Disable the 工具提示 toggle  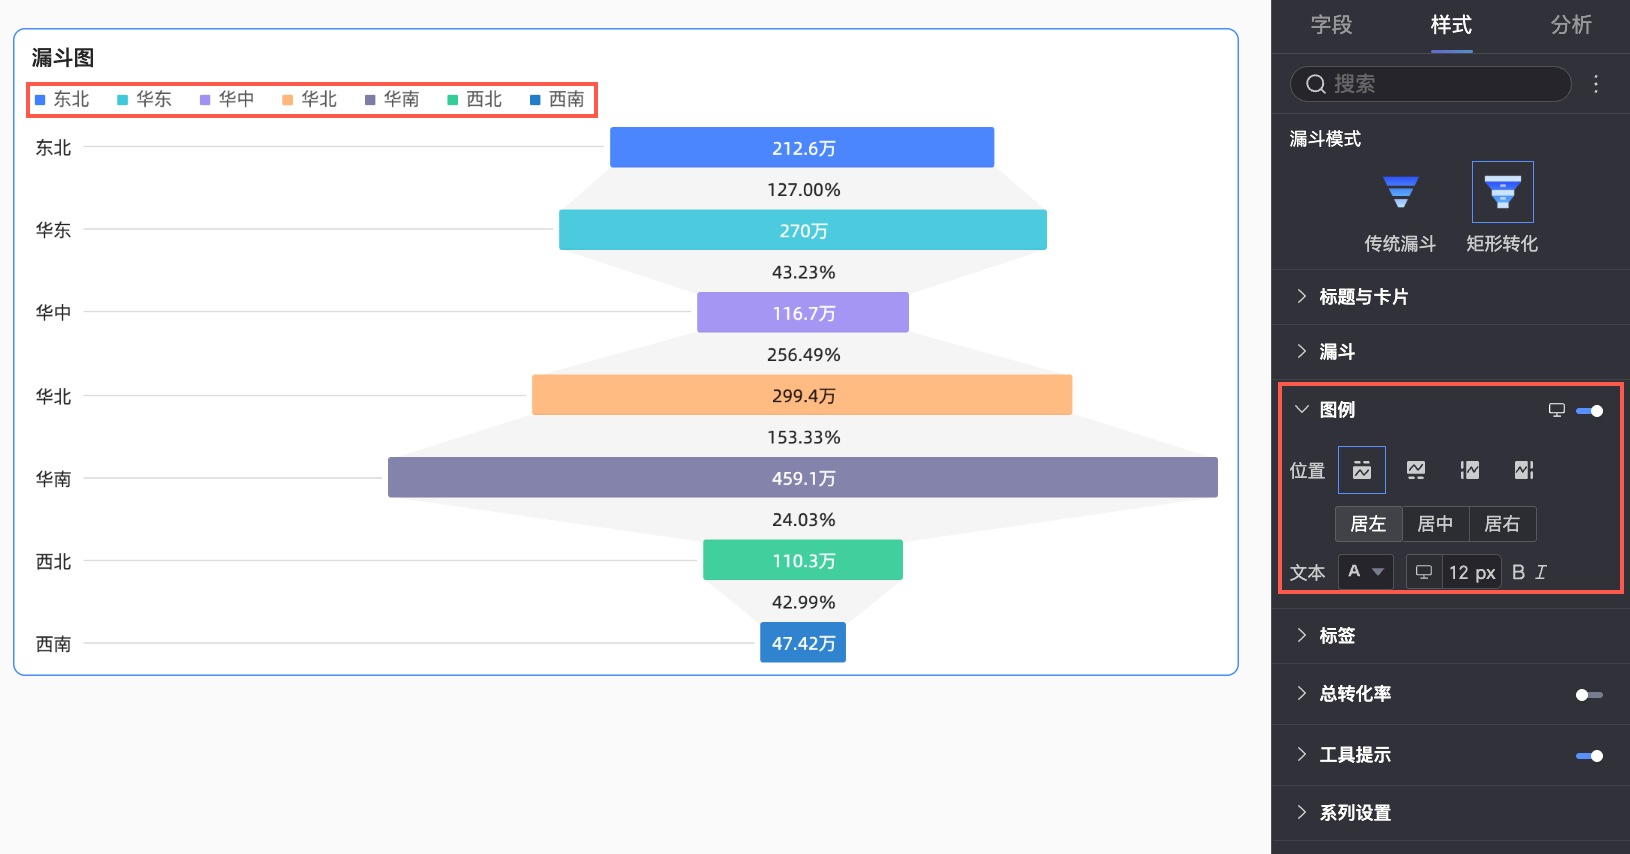point(1589,756)
